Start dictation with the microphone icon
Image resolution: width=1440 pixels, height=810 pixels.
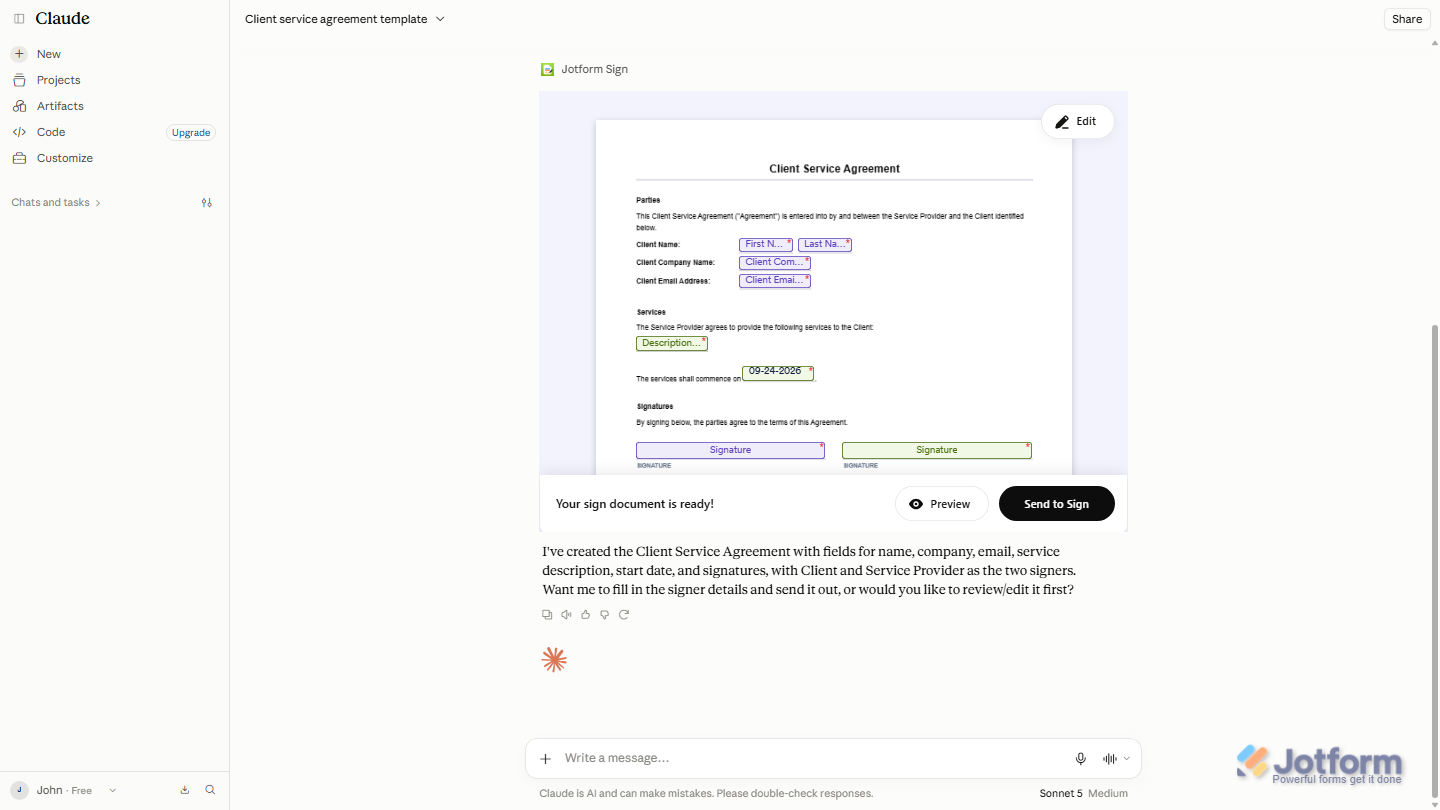[1081, 759]
